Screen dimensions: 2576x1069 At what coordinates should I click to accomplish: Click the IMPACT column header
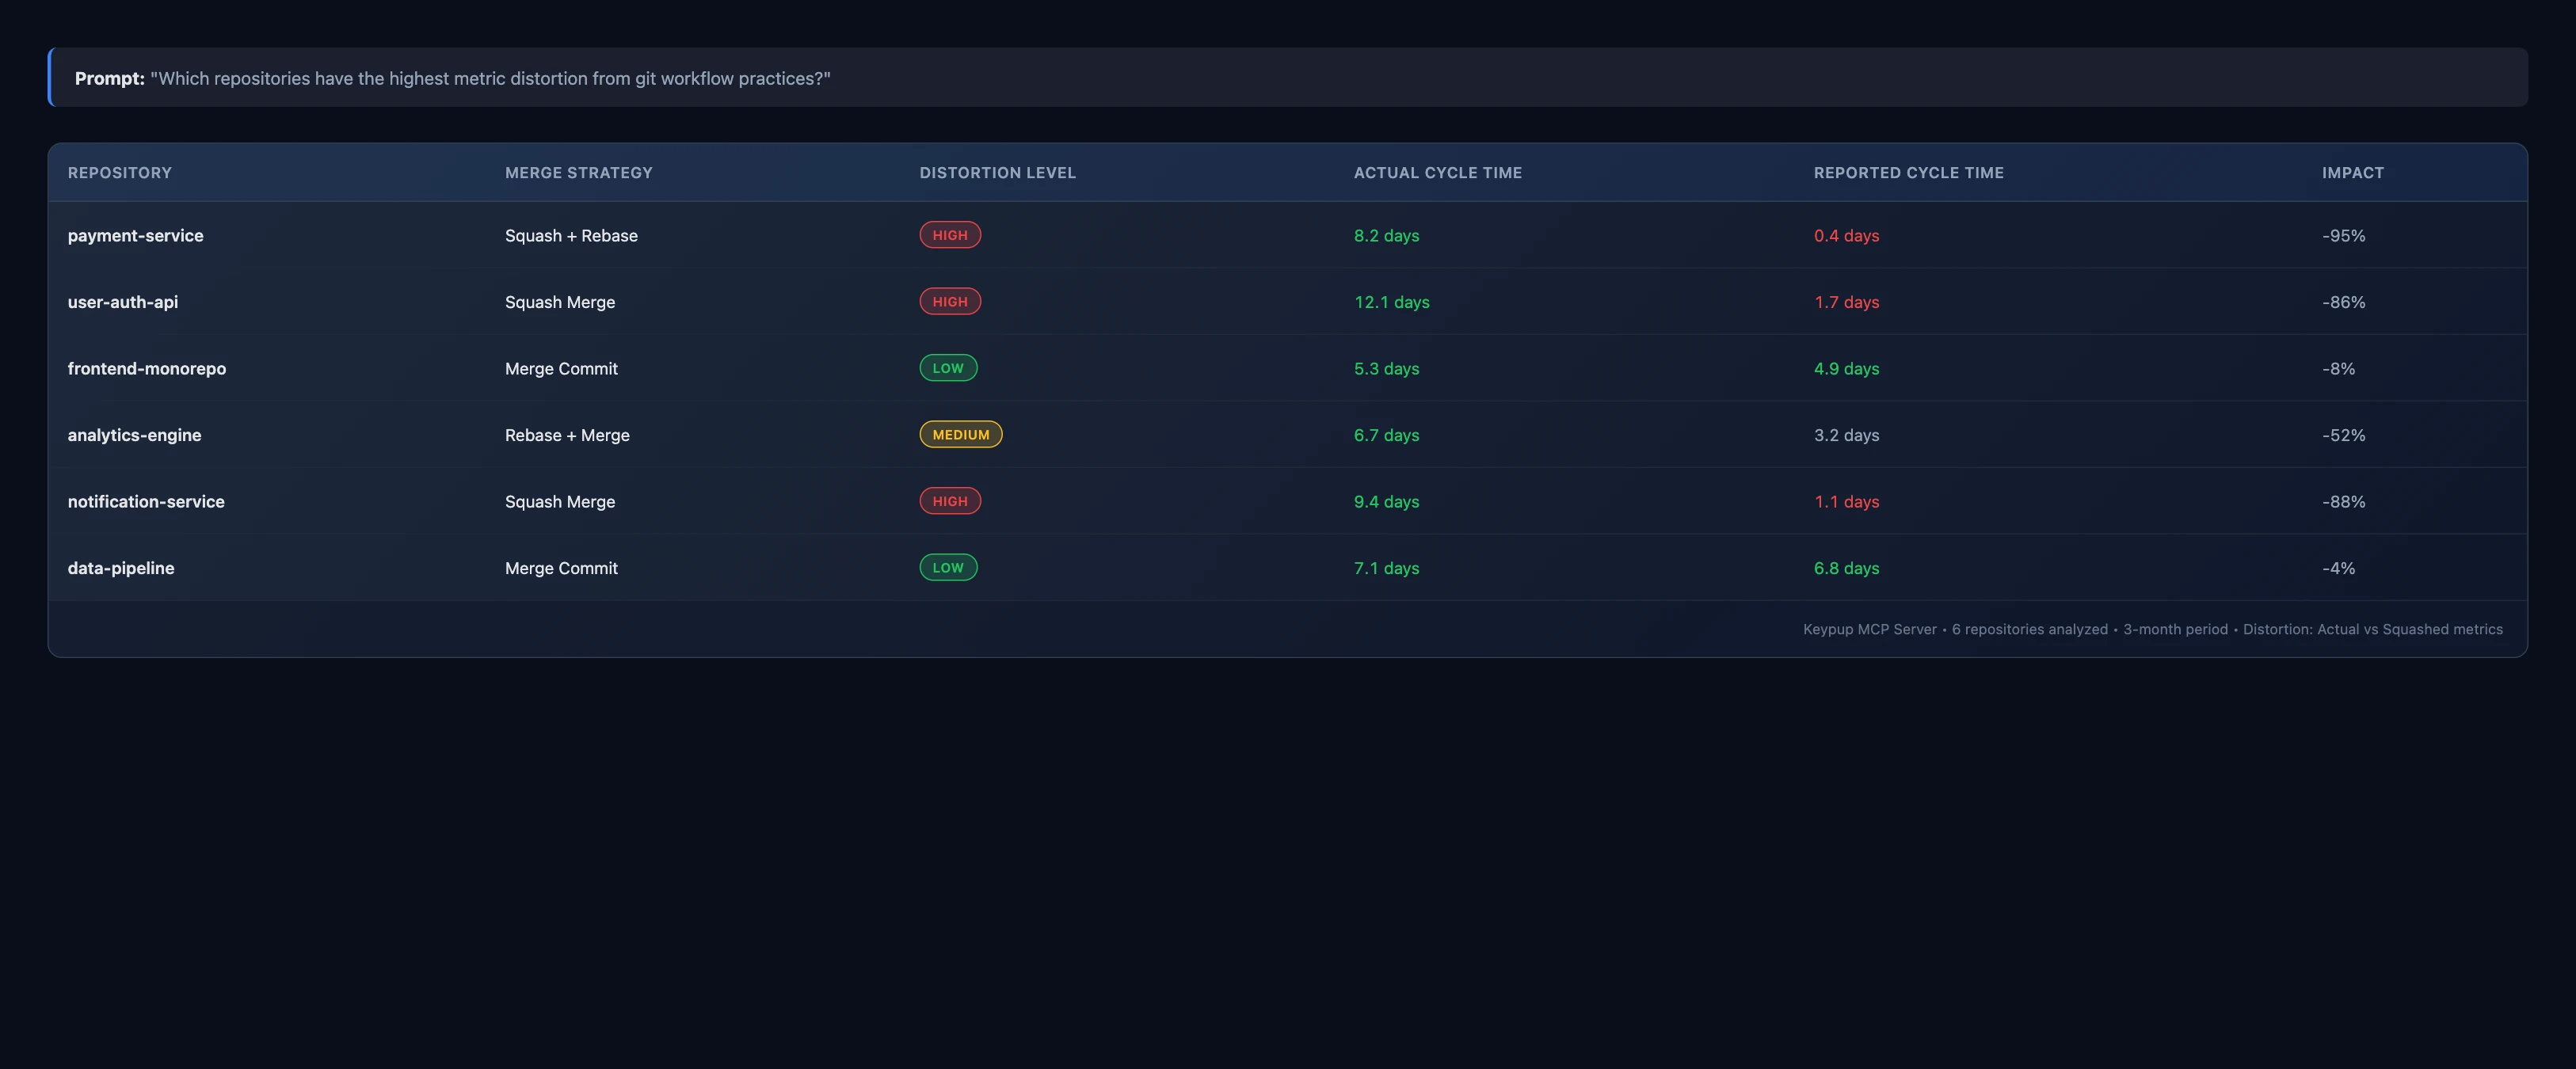point(2353,173)
